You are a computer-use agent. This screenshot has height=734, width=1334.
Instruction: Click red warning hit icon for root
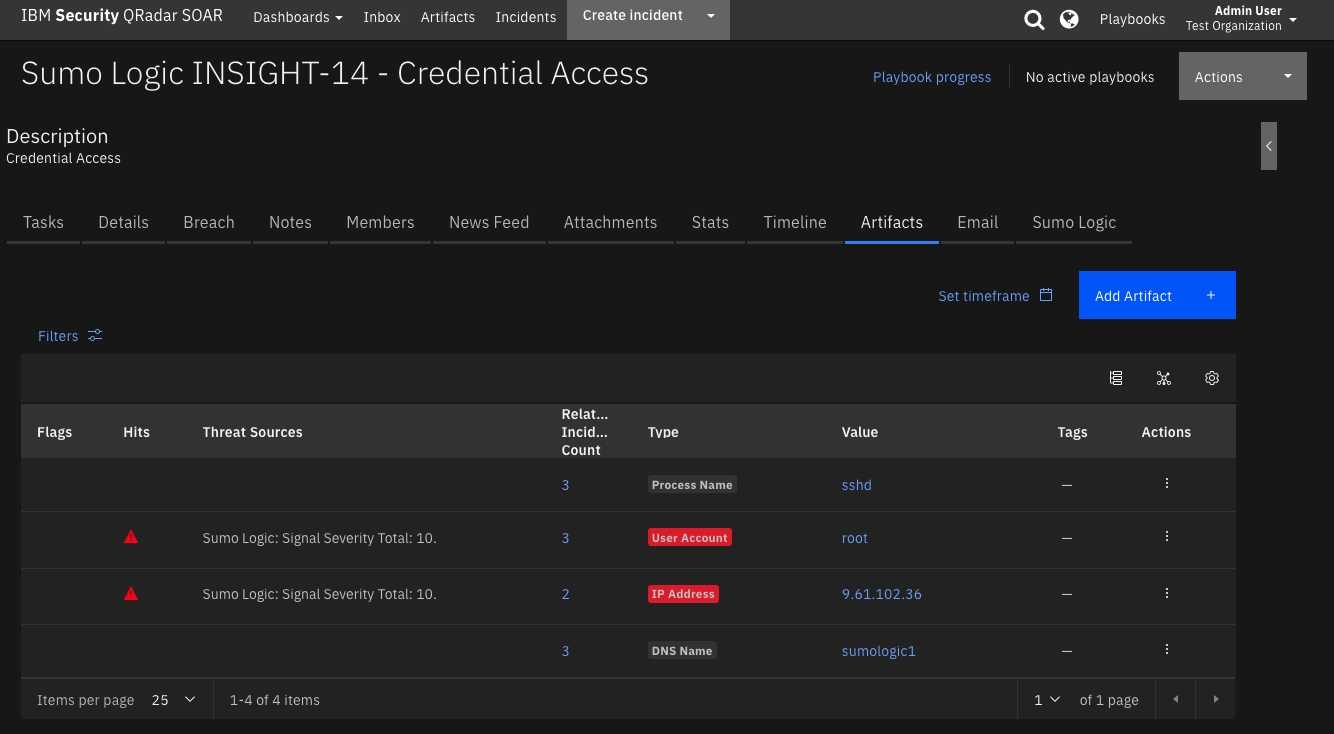pyautogui.click(x=131, y=537)
